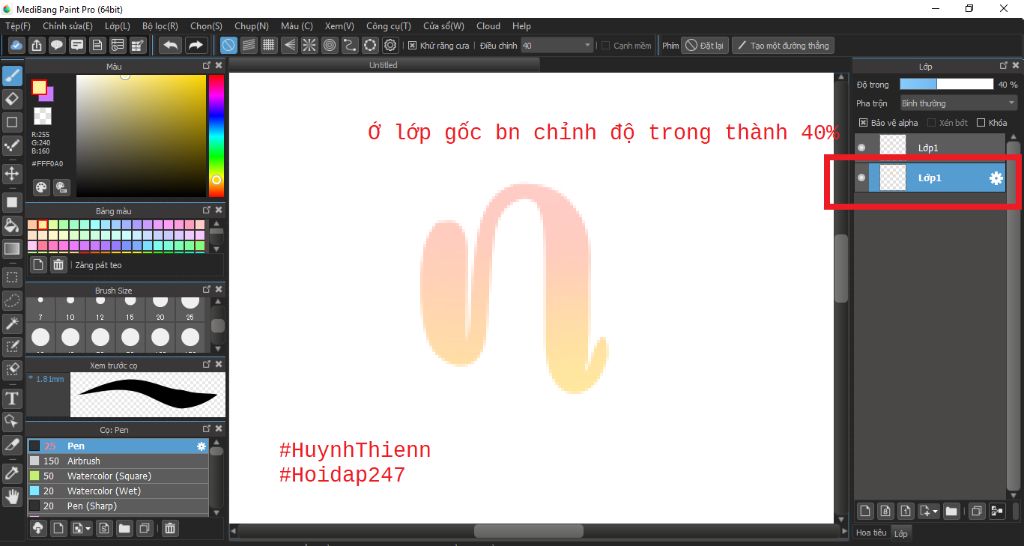
Task: Enable the Khóa lock checkbox
Action: [x=980, y=123]
